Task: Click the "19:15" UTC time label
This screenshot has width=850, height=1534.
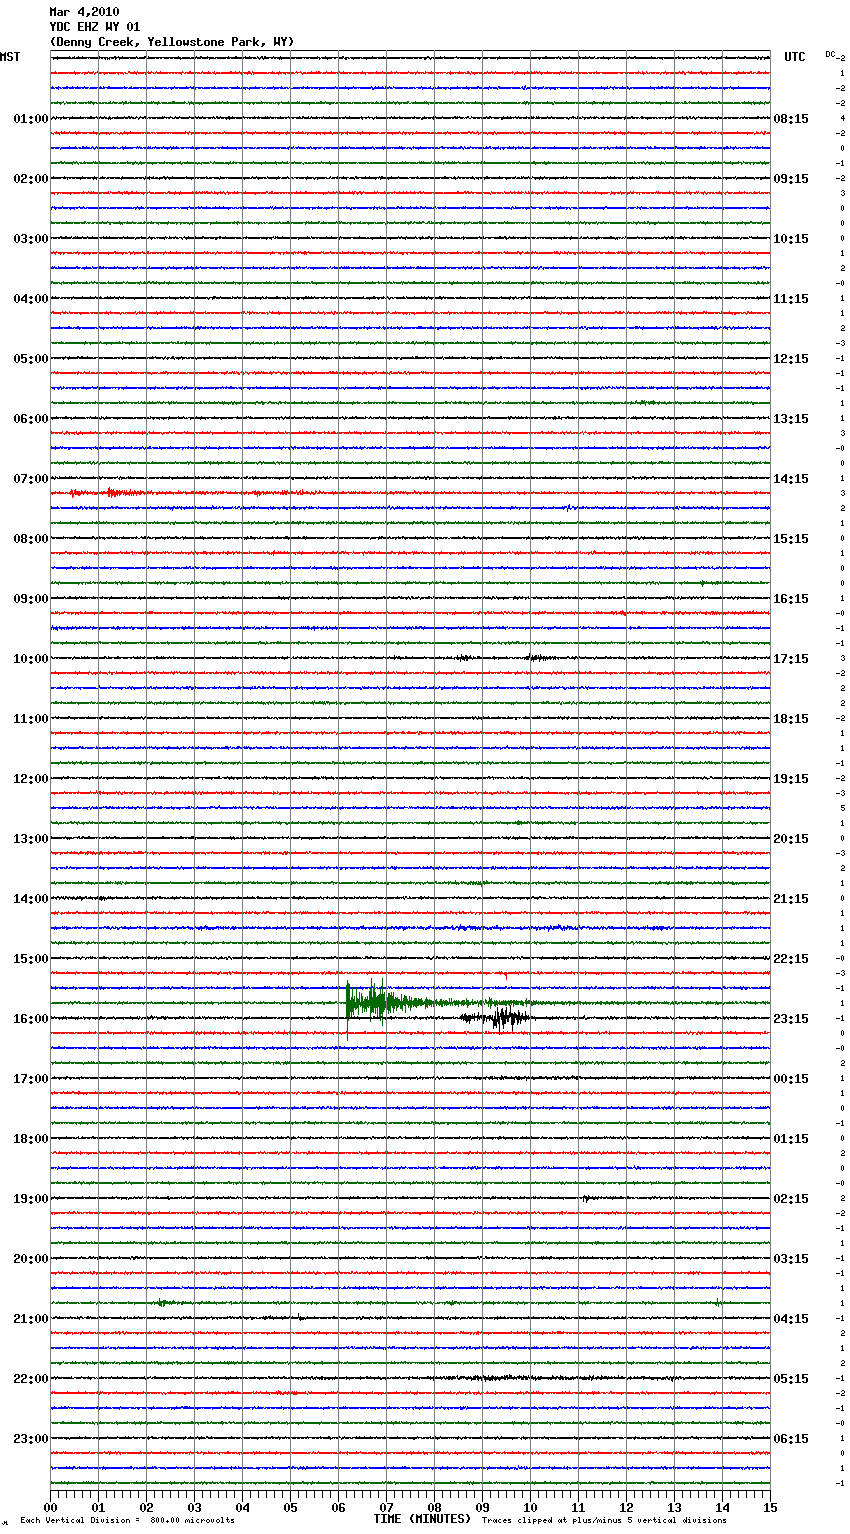Action: click(x=791, y=779)
